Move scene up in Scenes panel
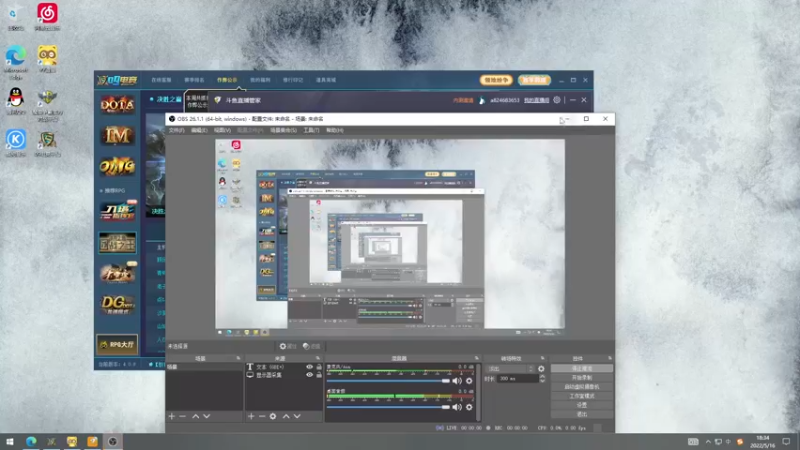The height and width of the screenshot is (450, 800). [x=195, y=416]
